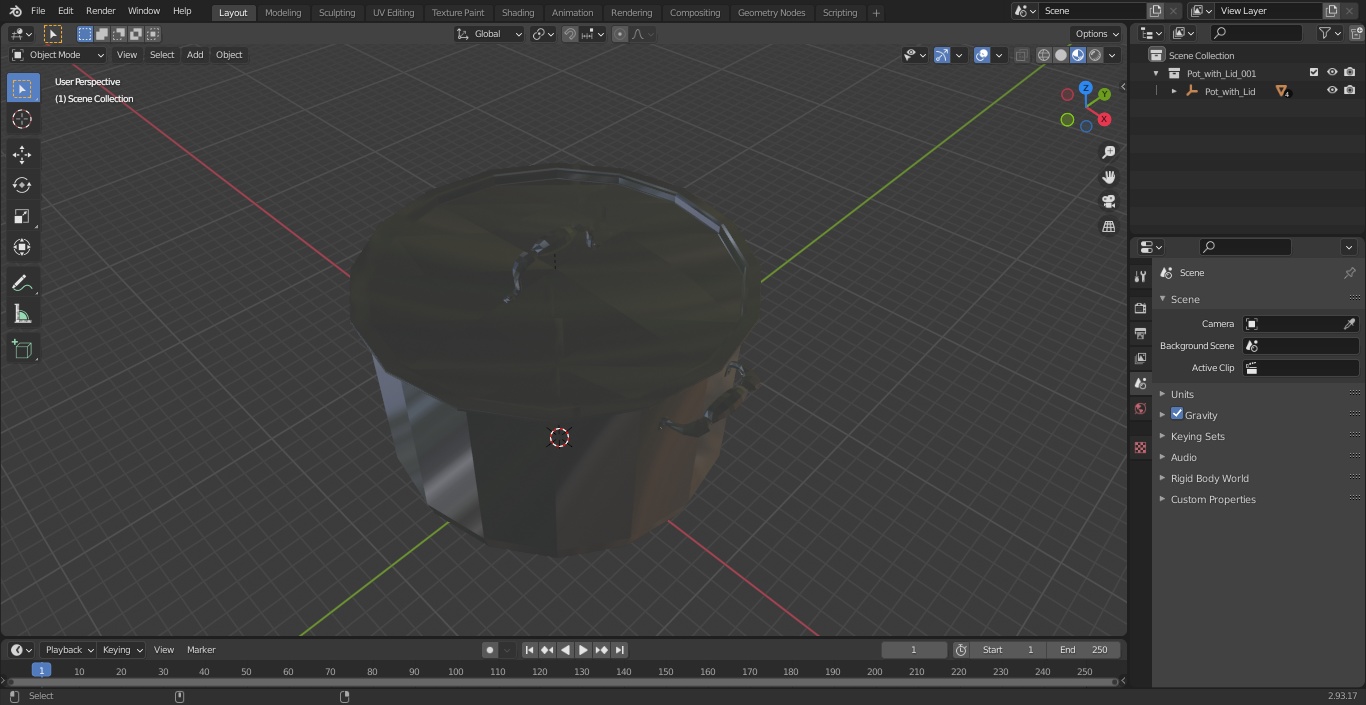
Task: Choose the Move tool
Action: (22, 154)
